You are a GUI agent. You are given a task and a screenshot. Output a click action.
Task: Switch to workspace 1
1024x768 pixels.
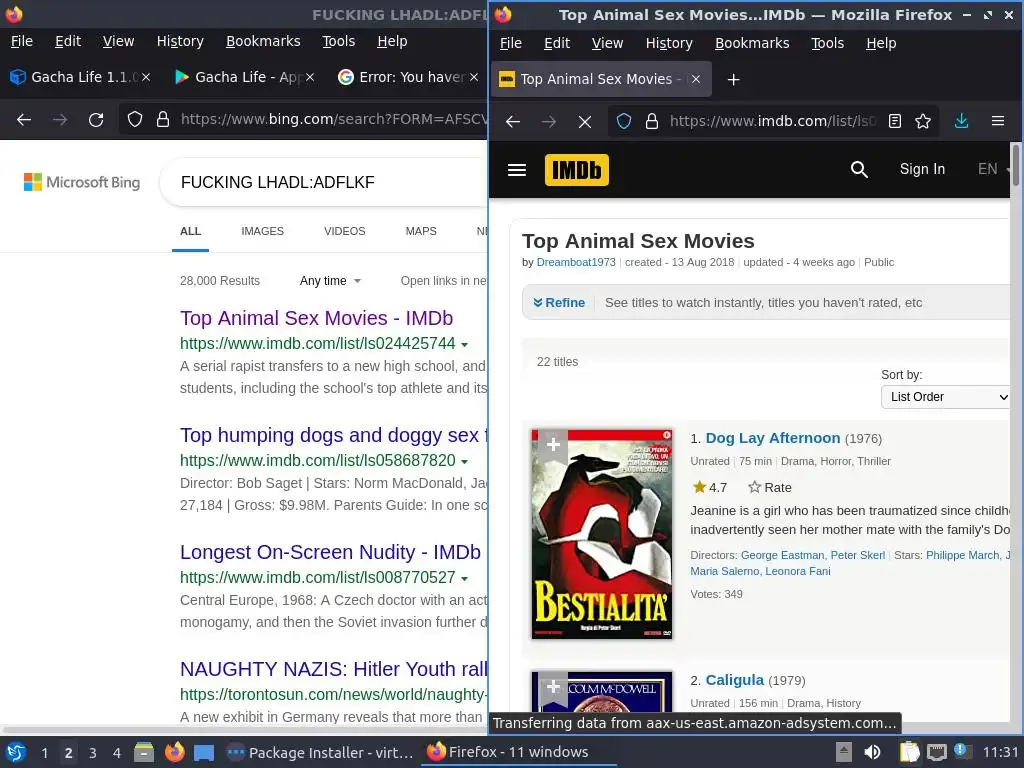click(x=44, y=753)
